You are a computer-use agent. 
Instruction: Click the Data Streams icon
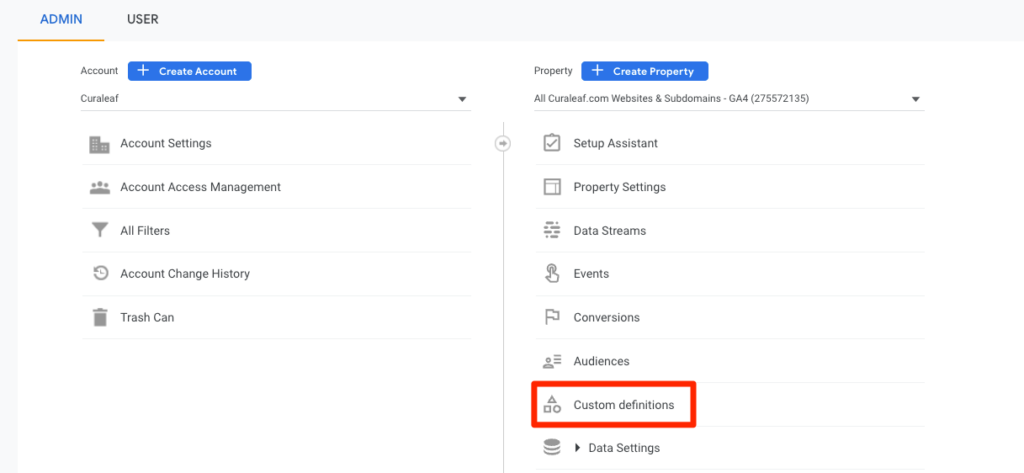click(x=552, y=231)
